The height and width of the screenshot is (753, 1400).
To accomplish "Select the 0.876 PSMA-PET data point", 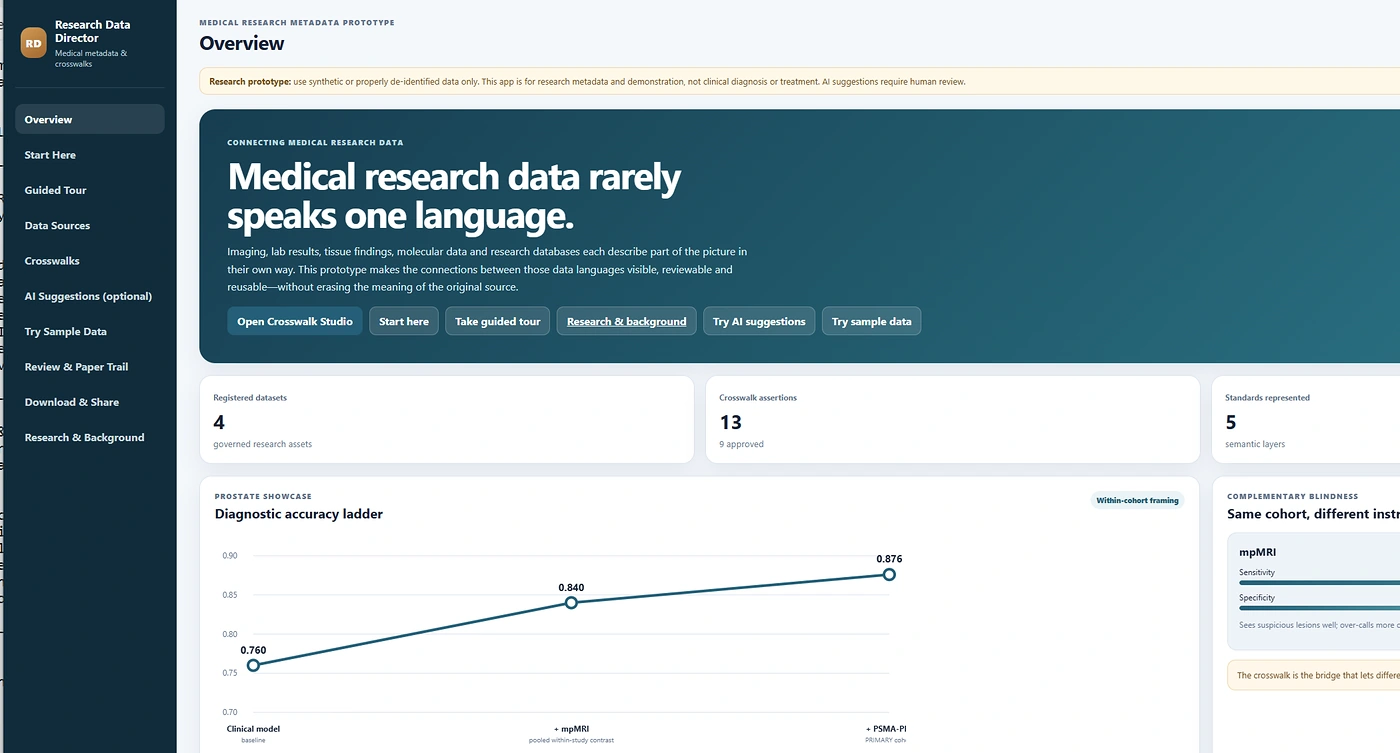I will pyautogui.click(x=889, y=574).
